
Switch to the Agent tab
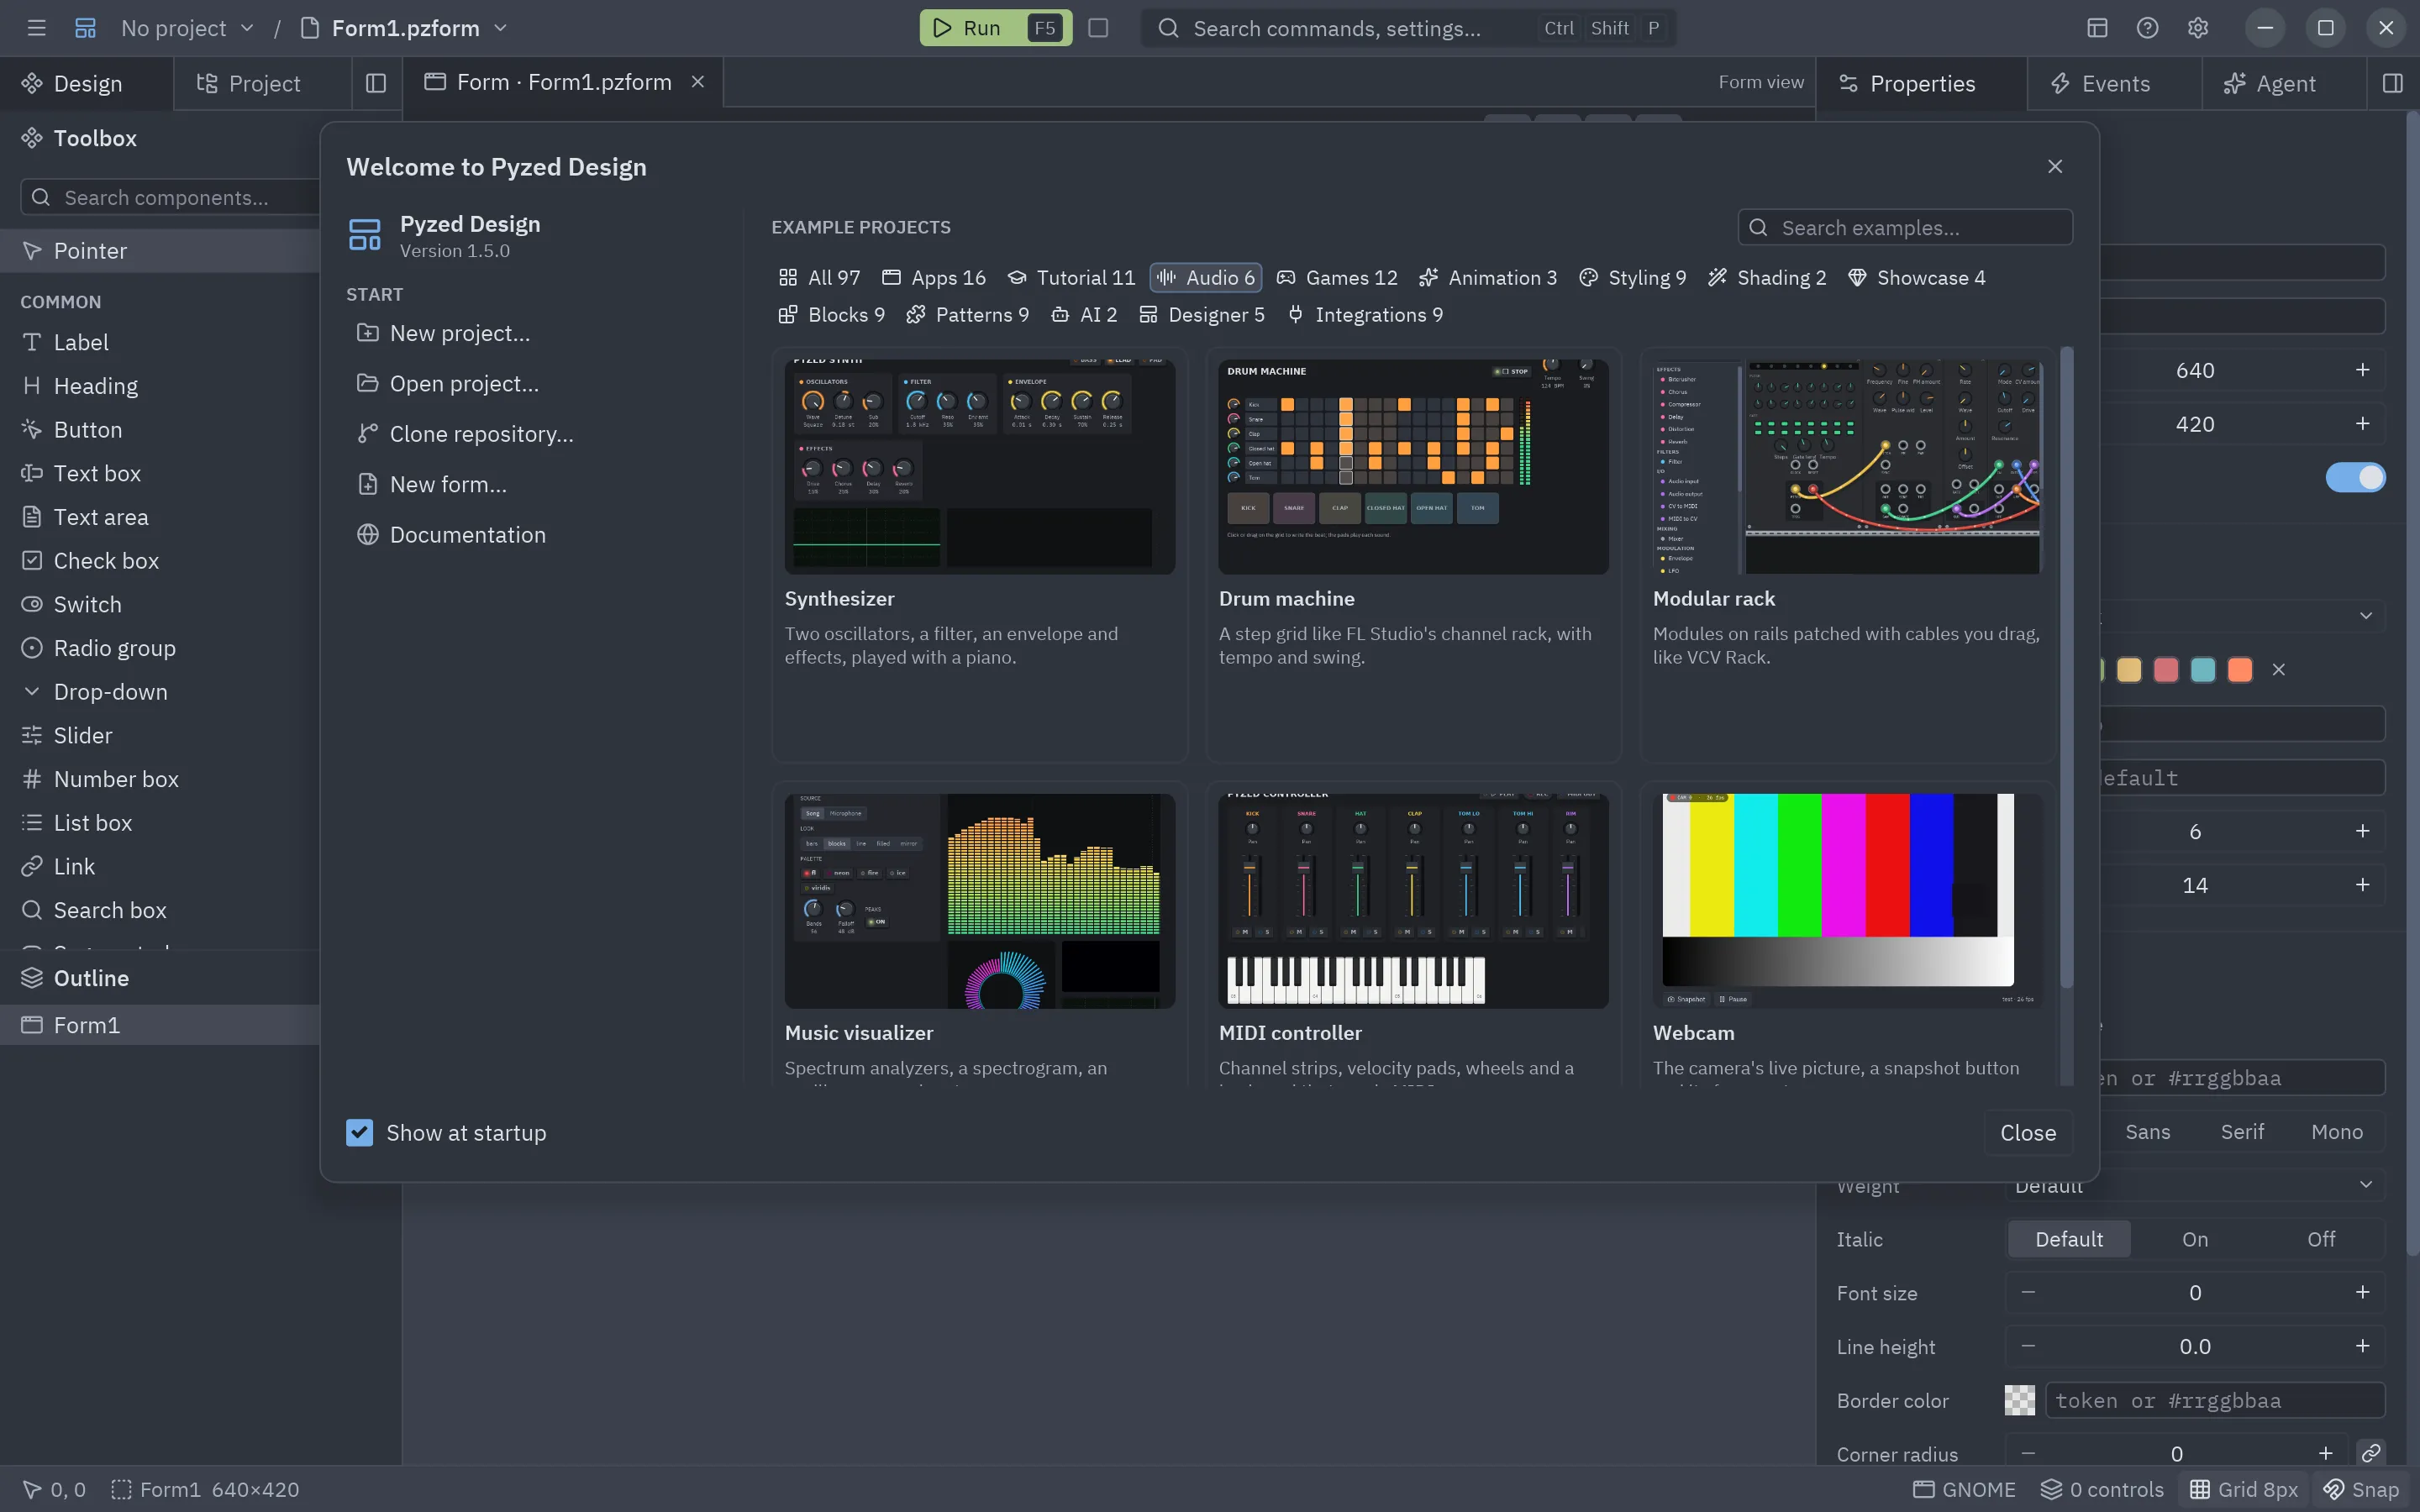click(x=2284, y=83)
